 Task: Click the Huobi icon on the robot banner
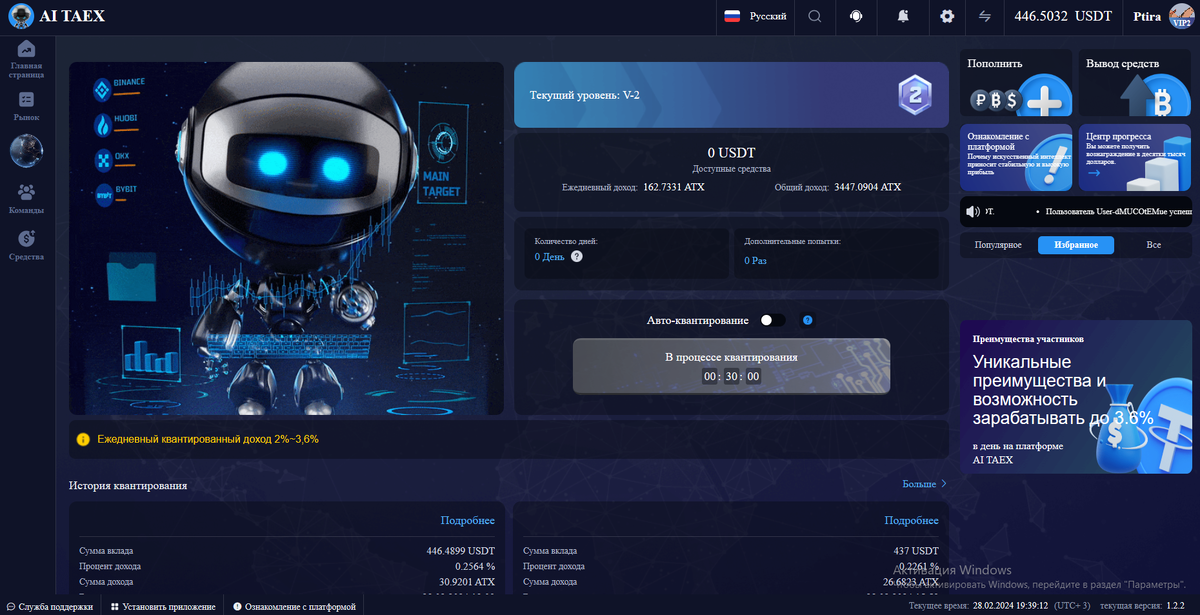(100, 124)
